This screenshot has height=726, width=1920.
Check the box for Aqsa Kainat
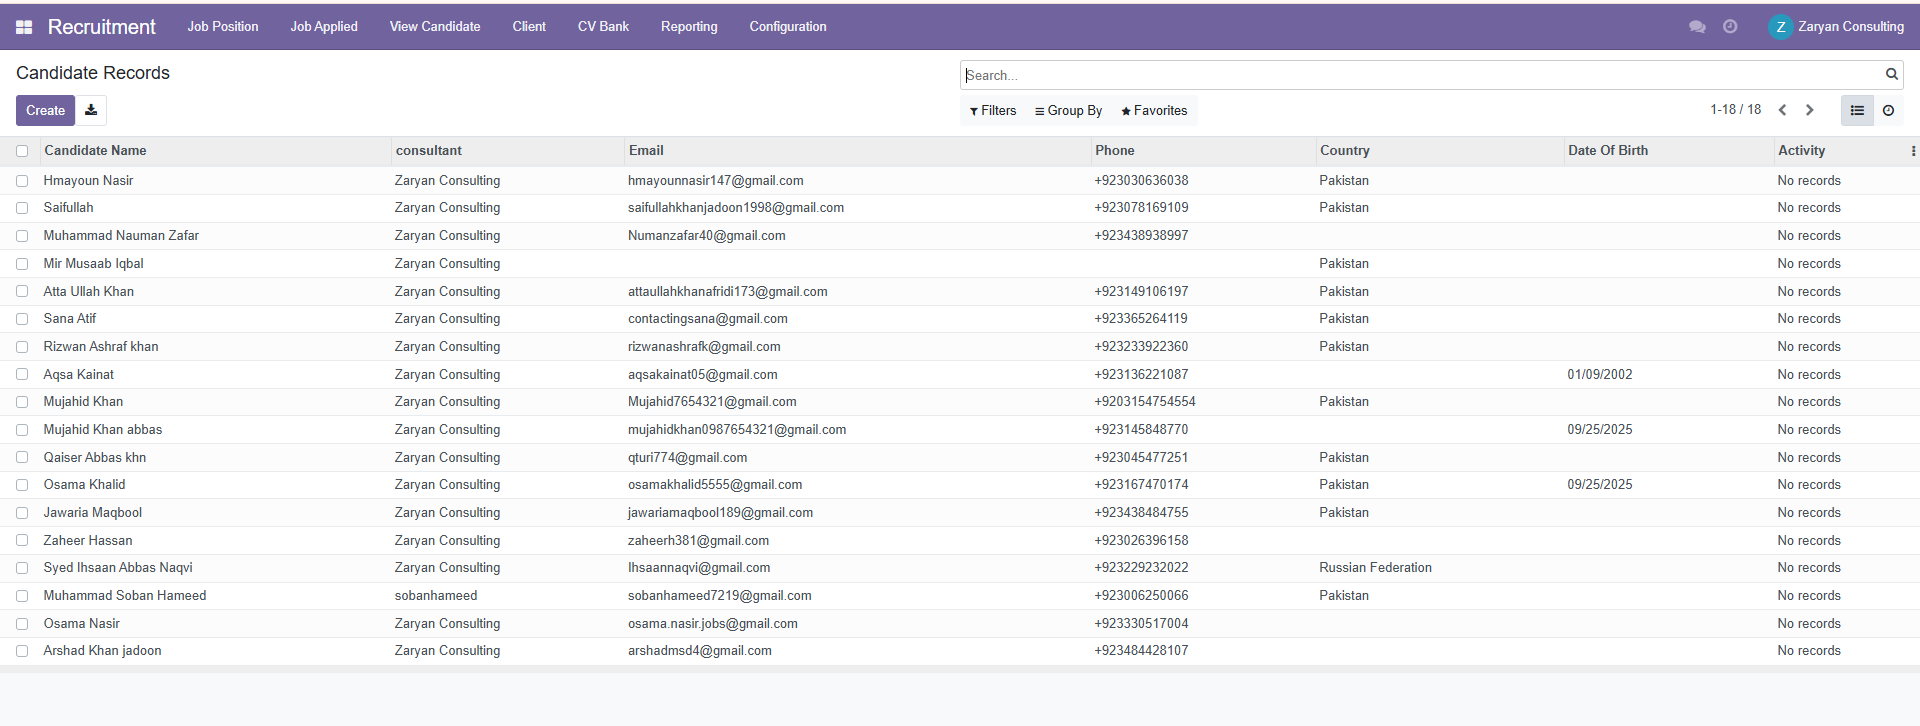(22, 375)
